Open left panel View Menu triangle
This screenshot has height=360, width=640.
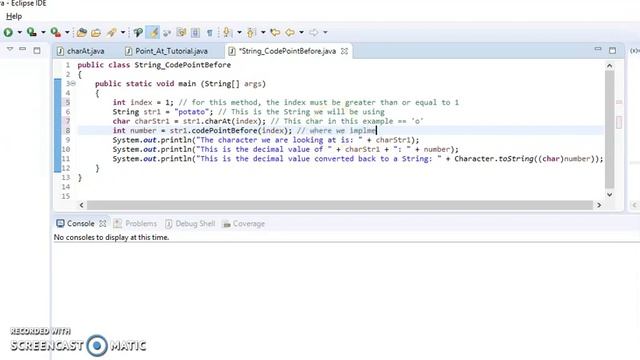click(x=10, y=49)
